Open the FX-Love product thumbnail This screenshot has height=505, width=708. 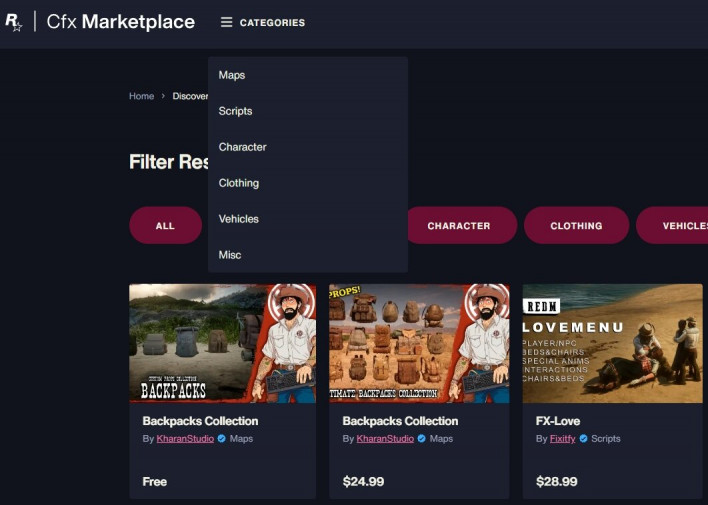click(612, 343)
